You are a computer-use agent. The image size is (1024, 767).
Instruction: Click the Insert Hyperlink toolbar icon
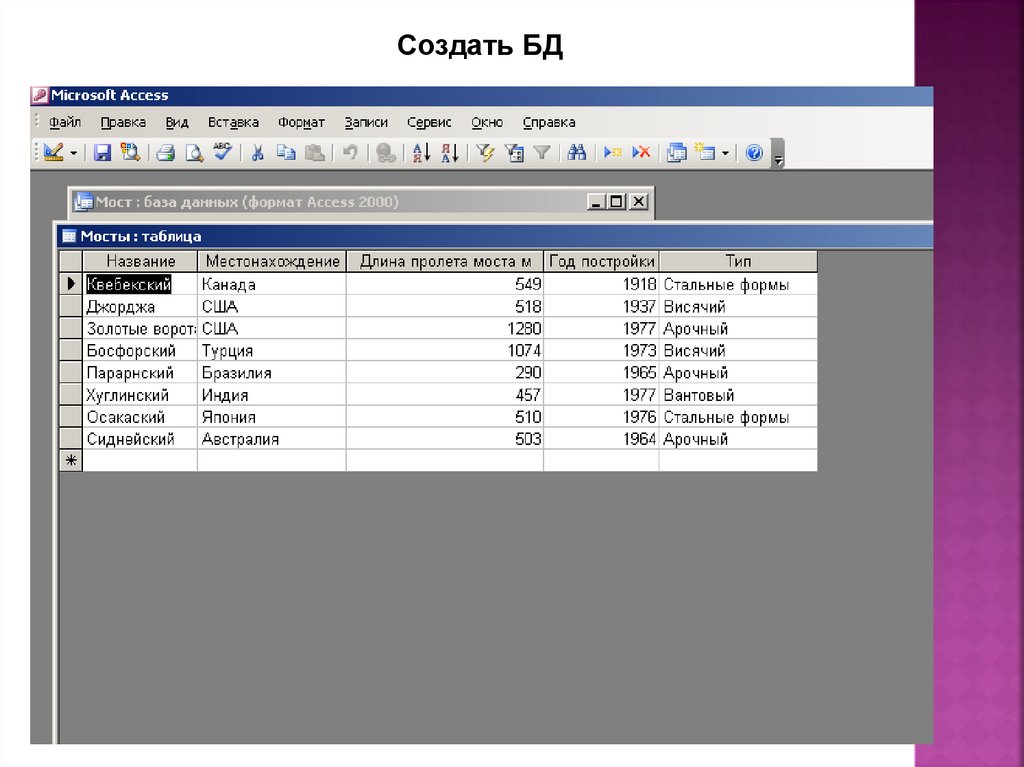[386, 153]
